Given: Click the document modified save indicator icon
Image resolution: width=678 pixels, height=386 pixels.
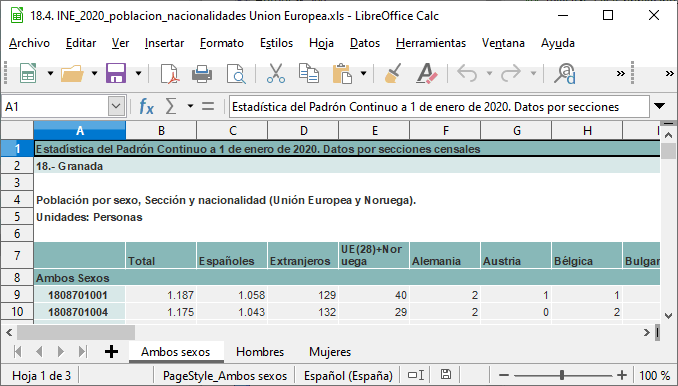Looking at the screenshot, I should point(446,375).
